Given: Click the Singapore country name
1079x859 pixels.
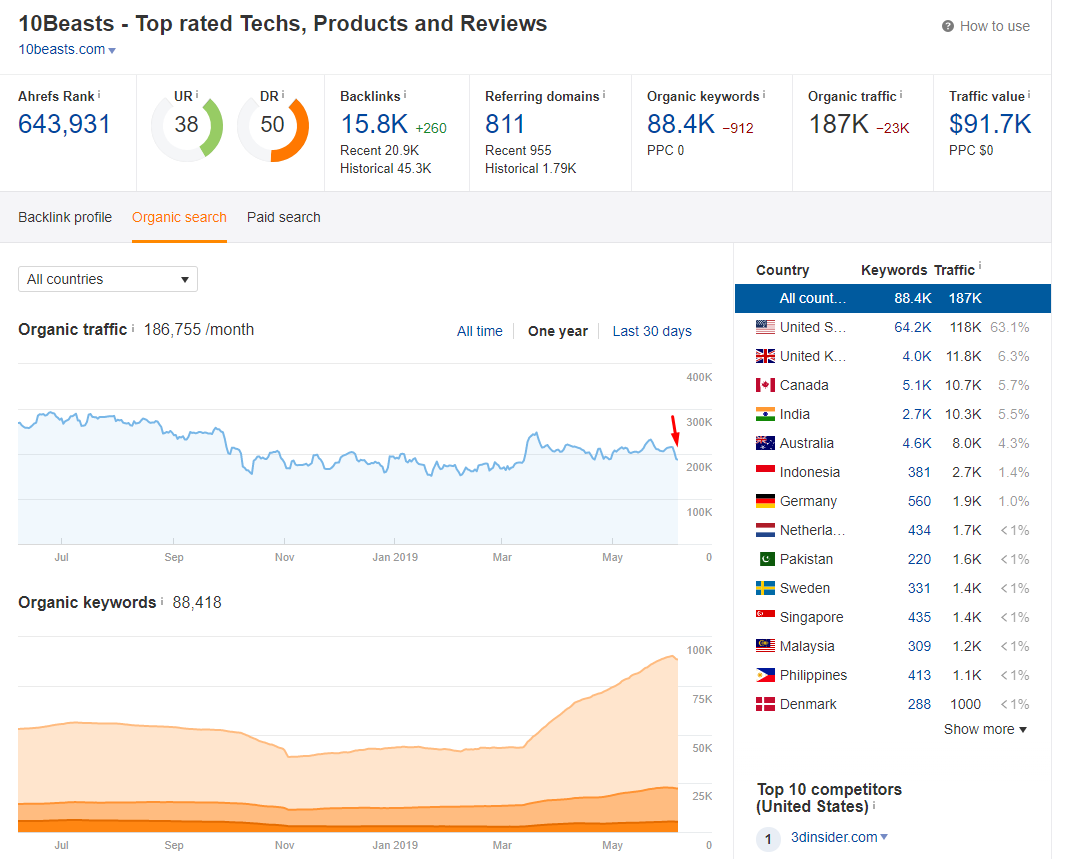Looking at the screenshot, I should 811,617.
